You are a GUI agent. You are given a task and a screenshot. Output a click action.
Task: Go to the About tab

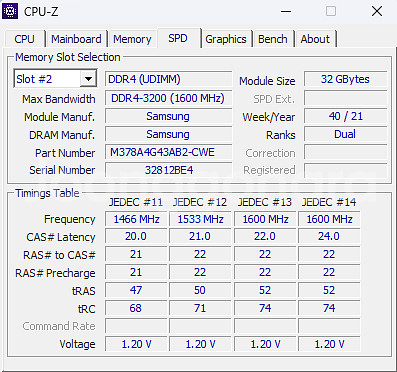[x=315, y=39]
